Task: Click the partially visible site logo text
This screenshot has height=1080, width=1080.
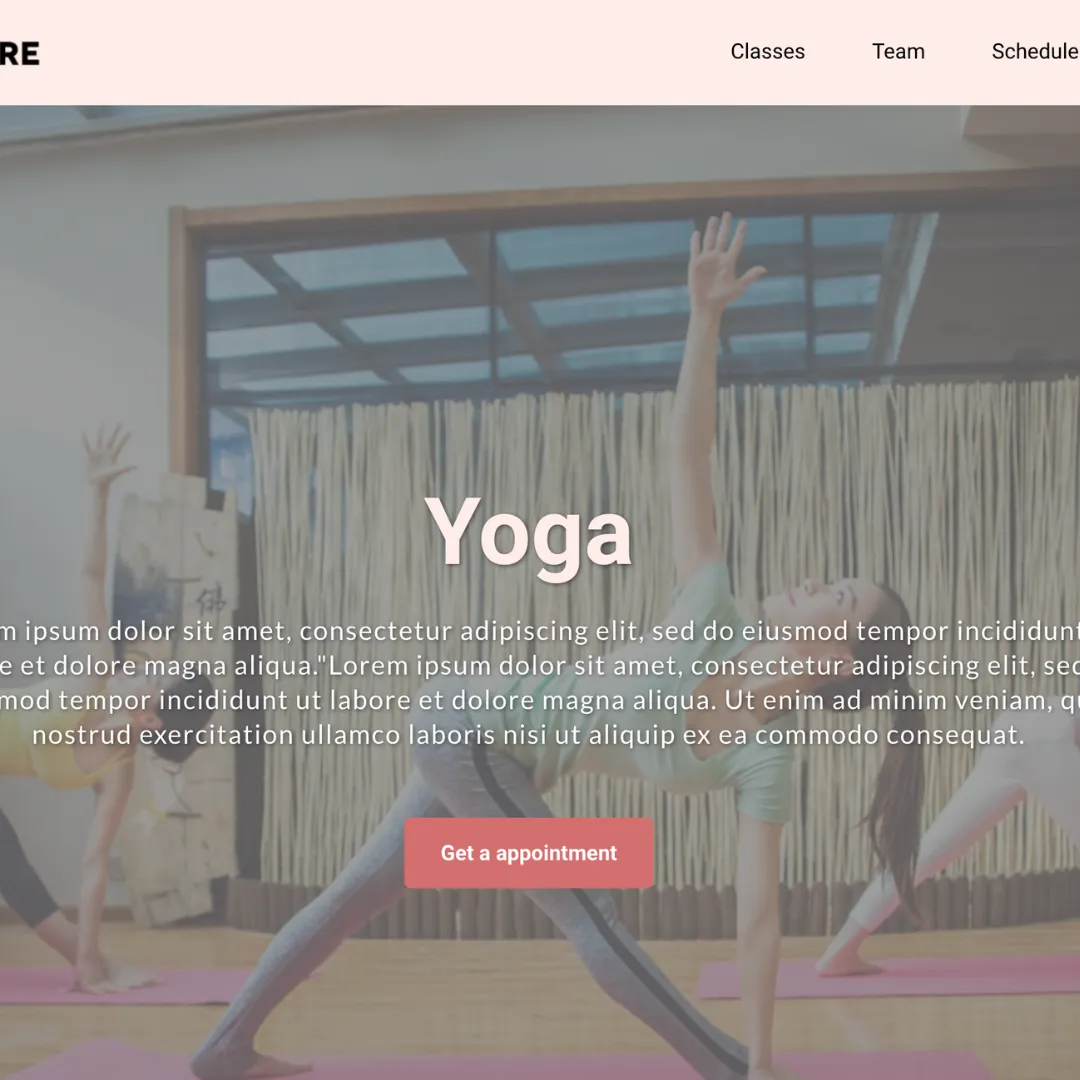Action: 19,54
